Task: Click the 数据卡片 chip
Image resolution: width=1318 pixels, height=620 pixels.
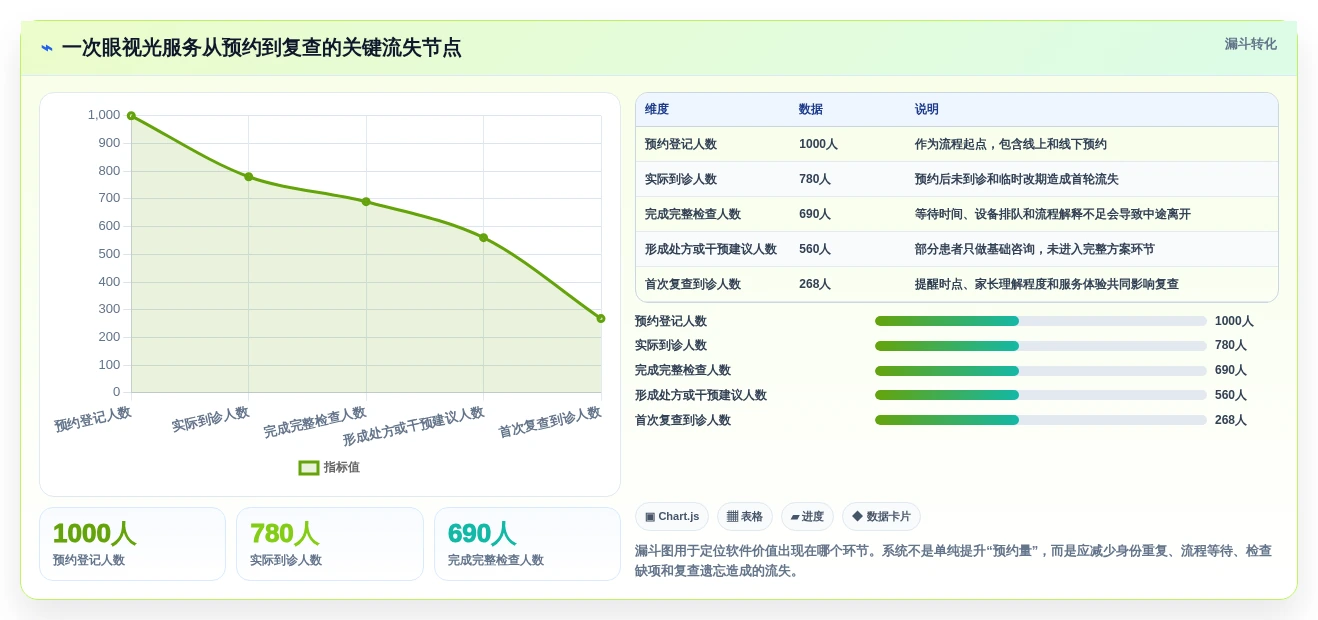Action: click(x=881, y=517)
